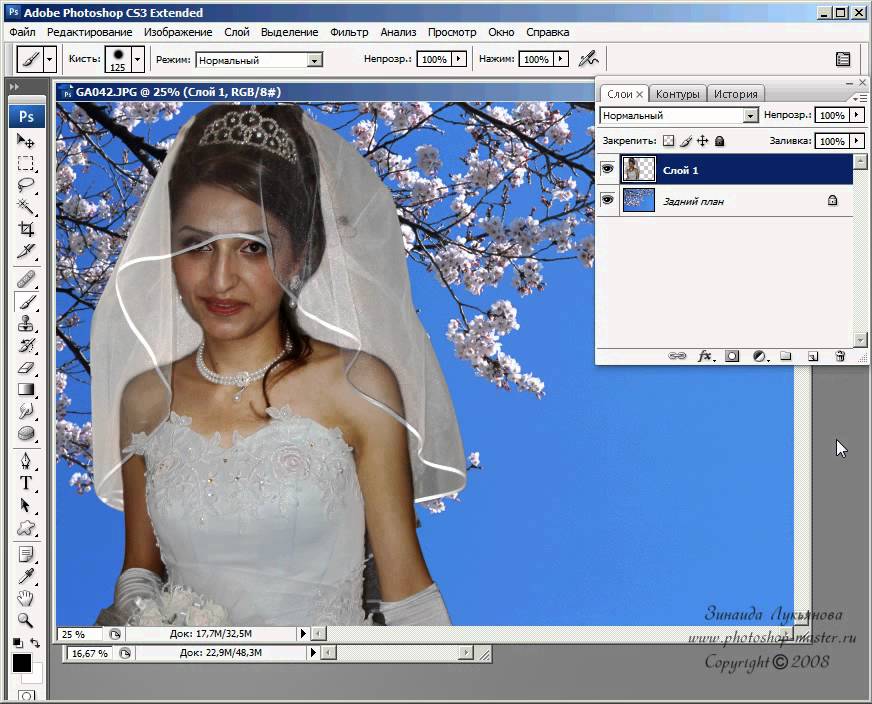872x704 pixels.
Task: Choose the Horizontal Type tool
Action: pos(26,483)
